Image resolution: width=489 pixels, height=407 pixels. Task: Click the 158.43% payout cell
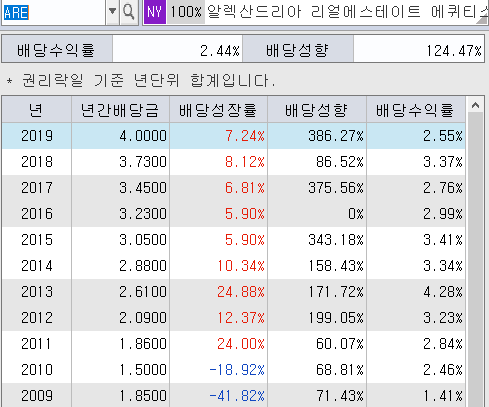tap(317, 266)
